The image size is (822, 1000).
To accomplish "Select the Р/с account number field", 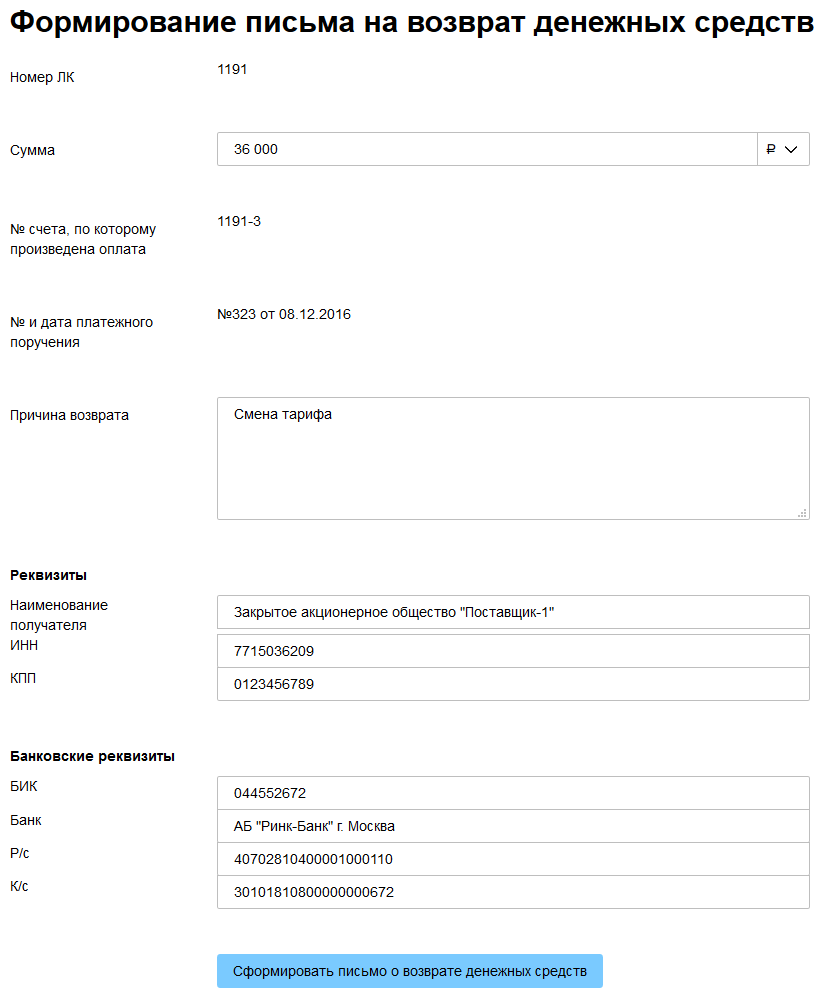I will pos(512,859).
